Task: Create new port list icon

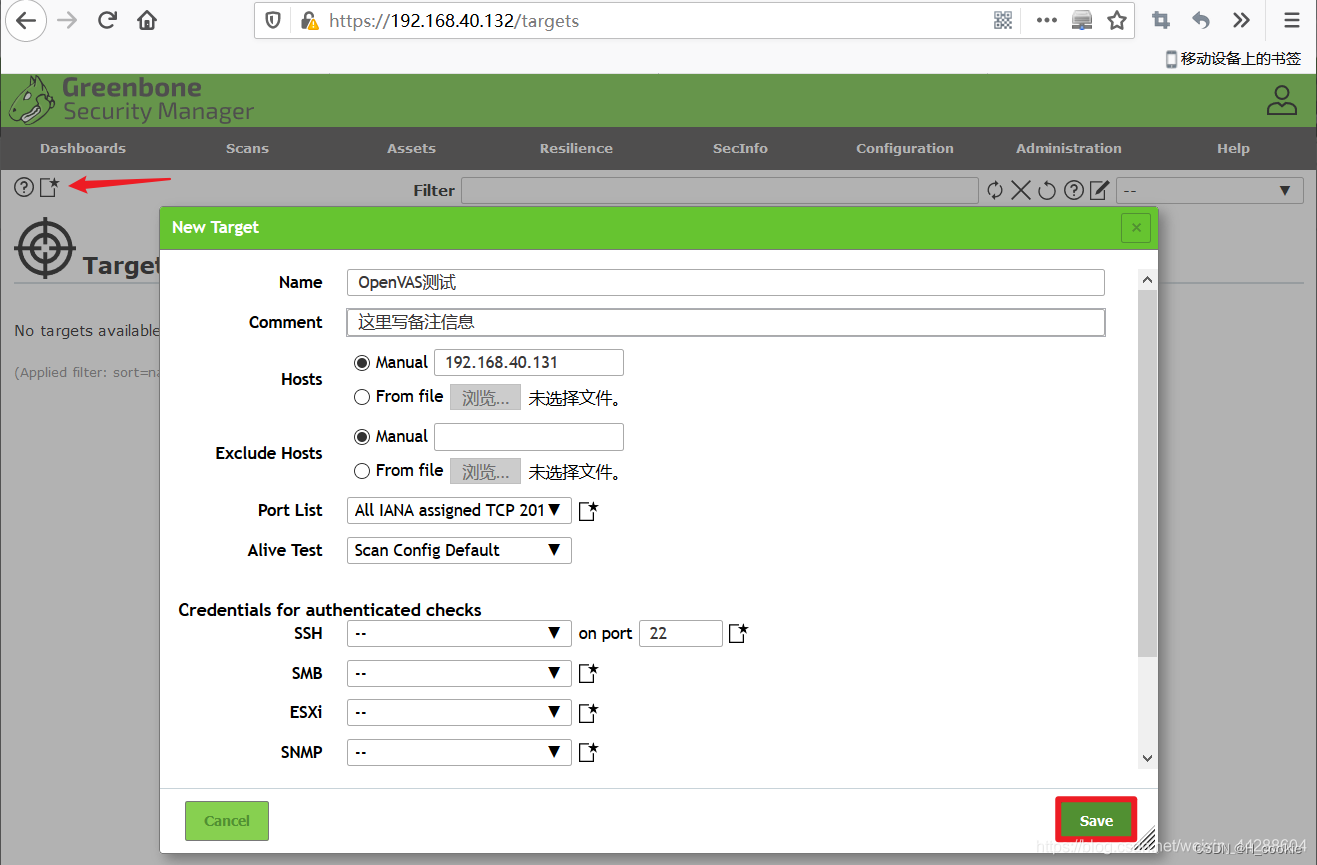Action: tap(589, 511)
